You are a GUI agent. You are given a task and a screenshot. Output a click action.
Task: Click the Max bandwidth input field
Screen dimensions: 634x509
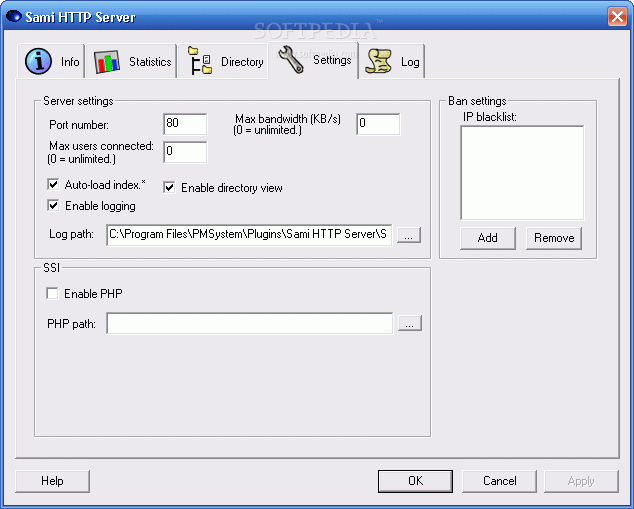[378, 124]
